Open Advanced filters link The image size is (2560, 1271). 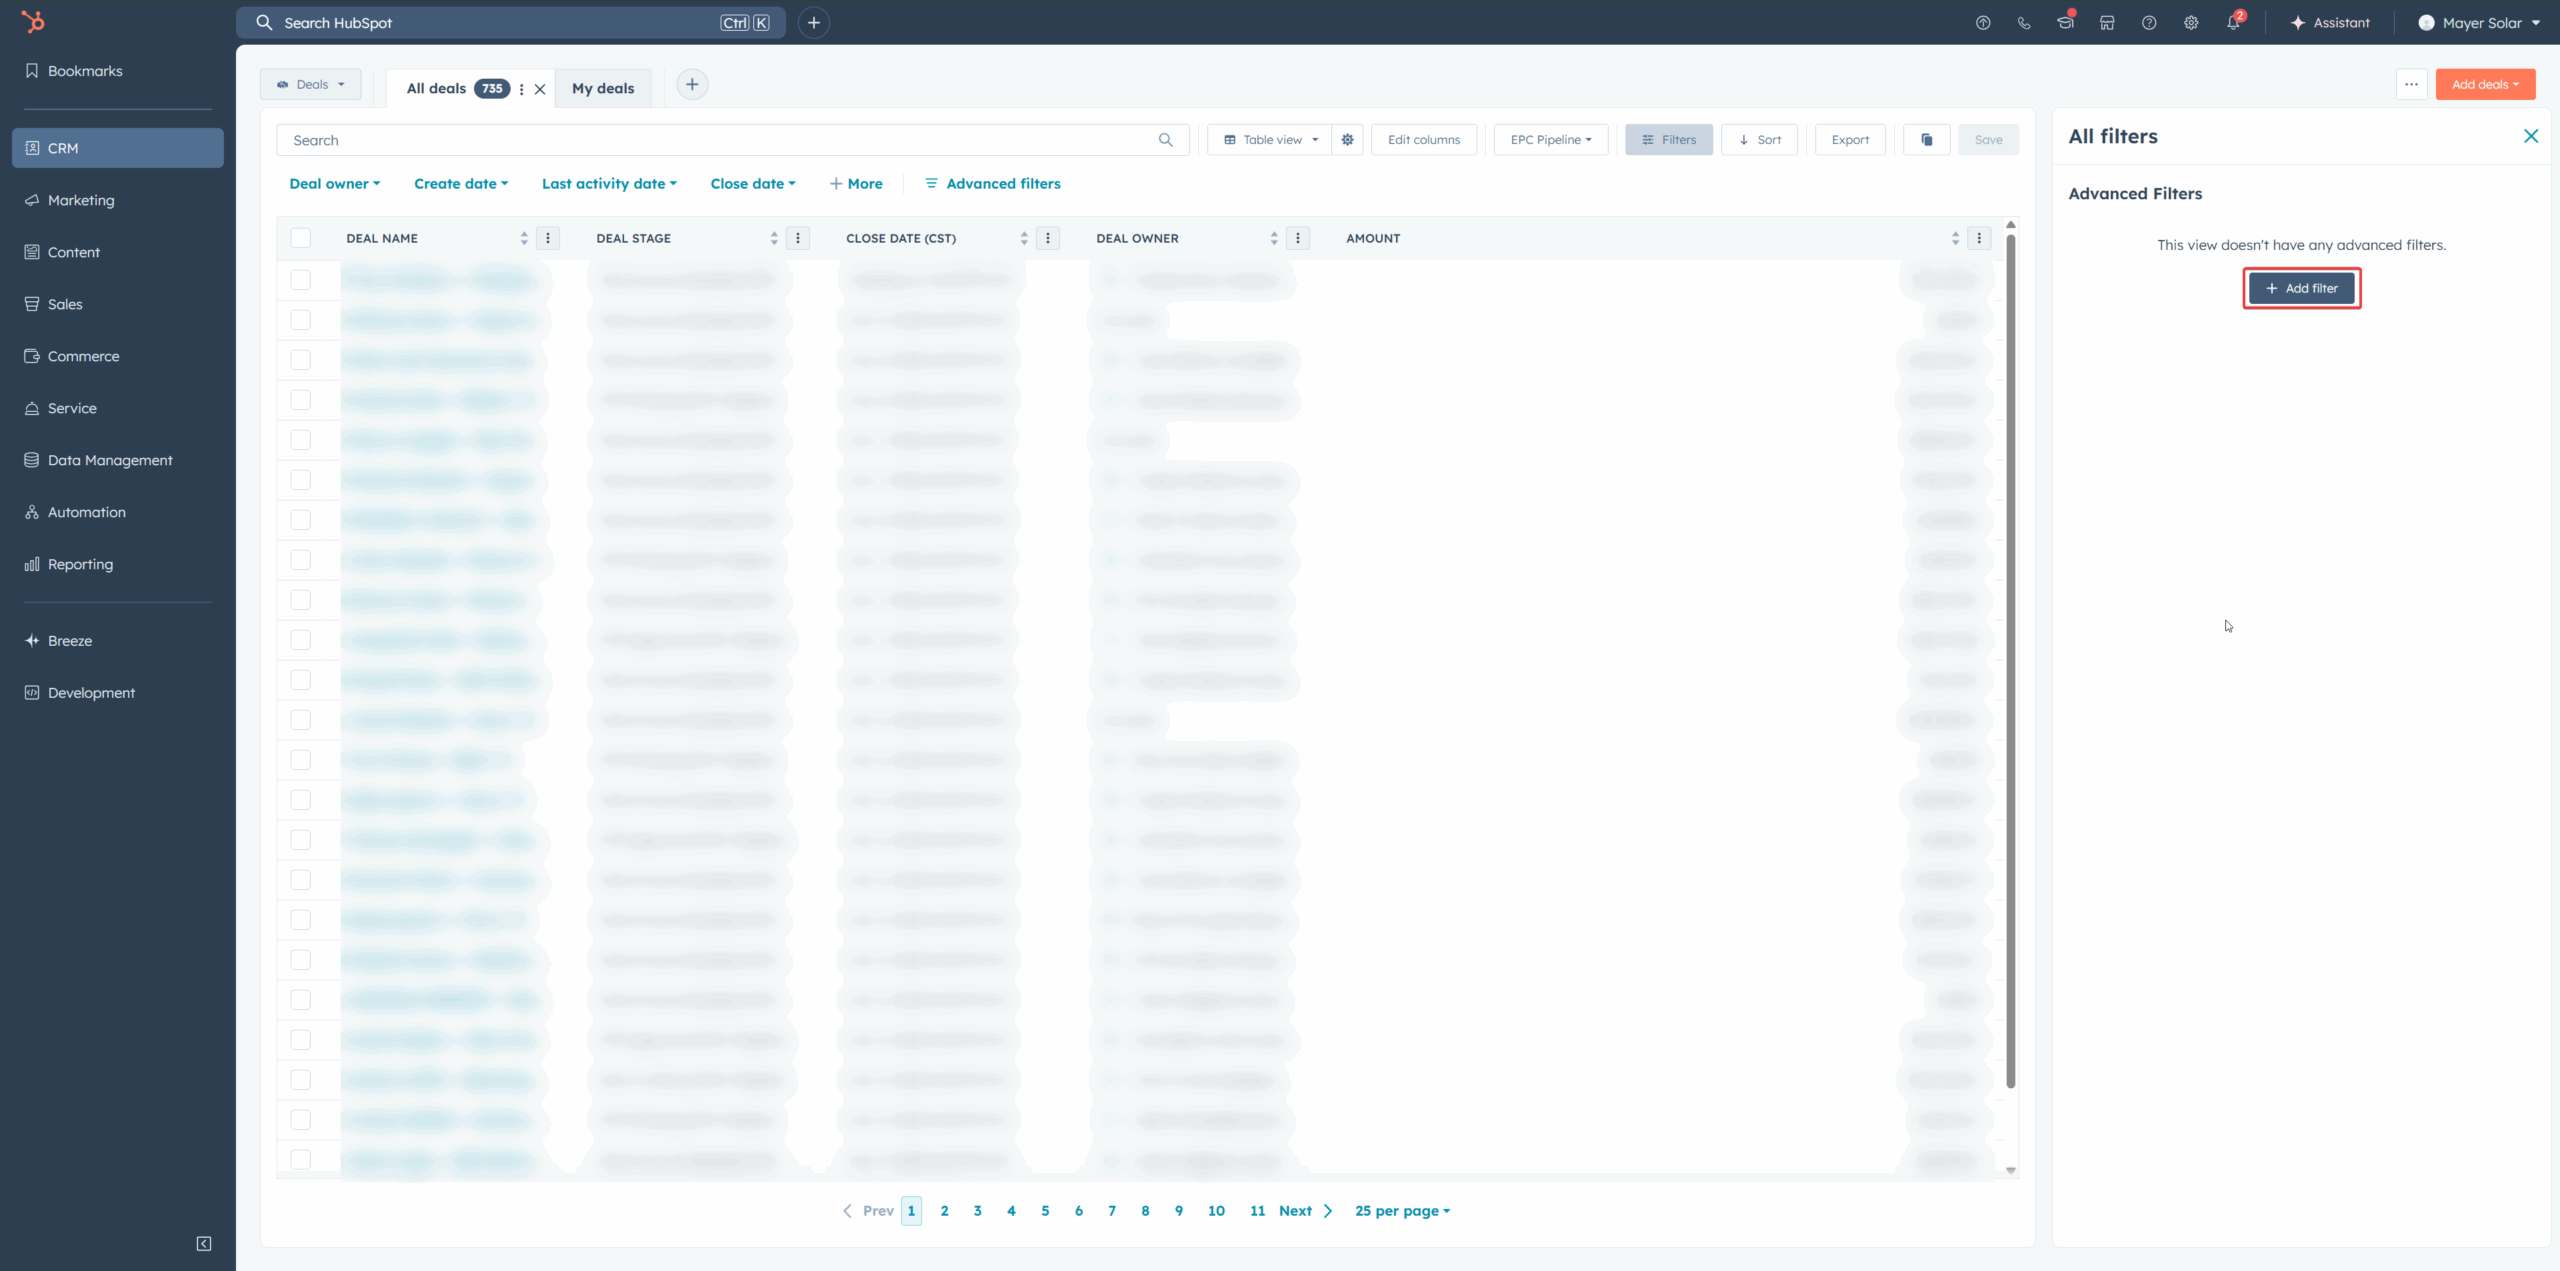[x=992, y=184]
